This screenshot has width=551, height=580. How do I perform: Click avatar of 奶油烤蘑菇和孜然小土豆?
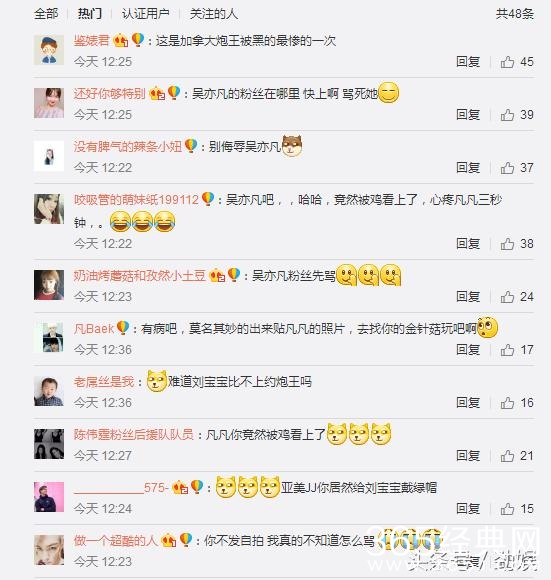coord(49,285)
